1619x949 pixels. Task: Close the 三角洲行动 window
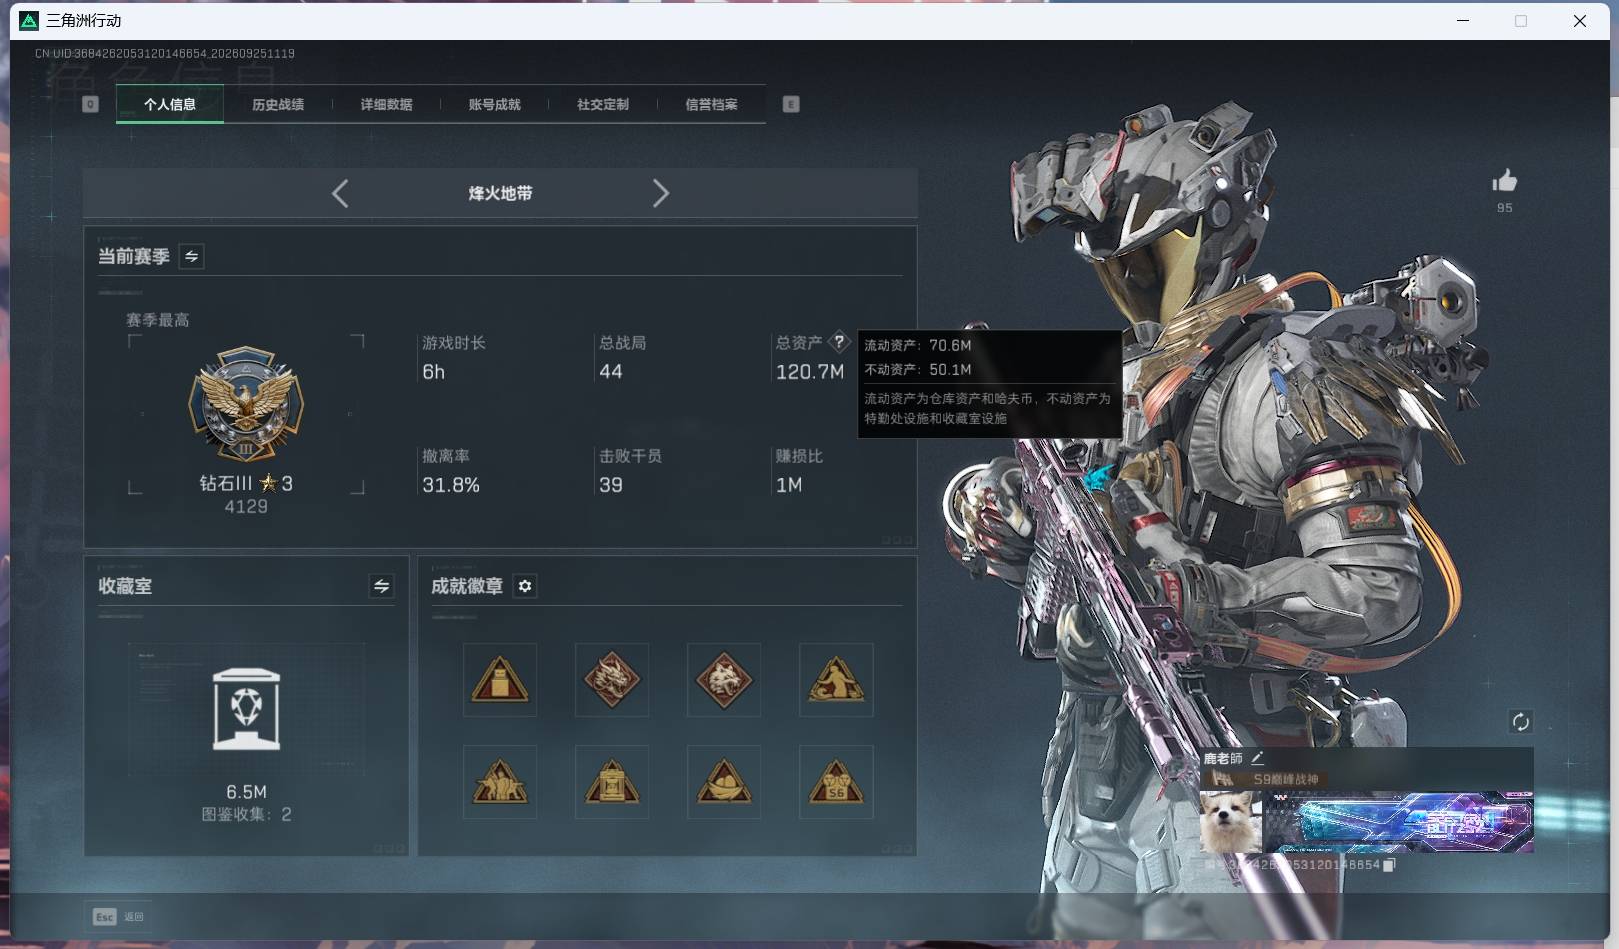tap(1580, 20)
